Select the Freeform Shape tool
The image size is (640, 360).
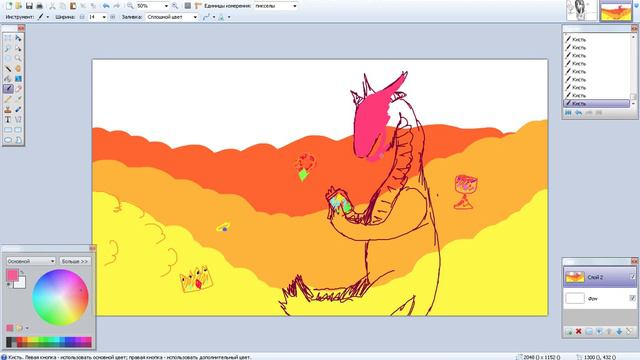pos(18,140)
